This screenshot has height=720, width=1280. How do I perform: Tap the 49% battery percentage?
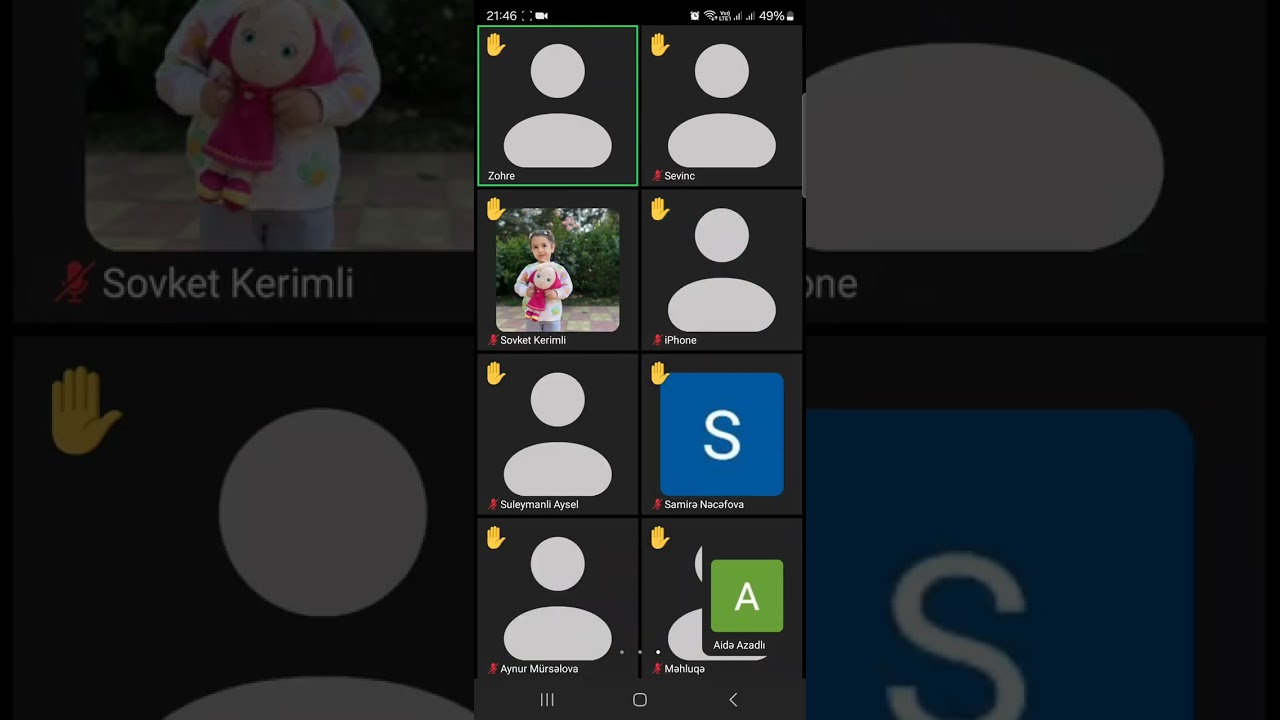[x=772, y=16]
